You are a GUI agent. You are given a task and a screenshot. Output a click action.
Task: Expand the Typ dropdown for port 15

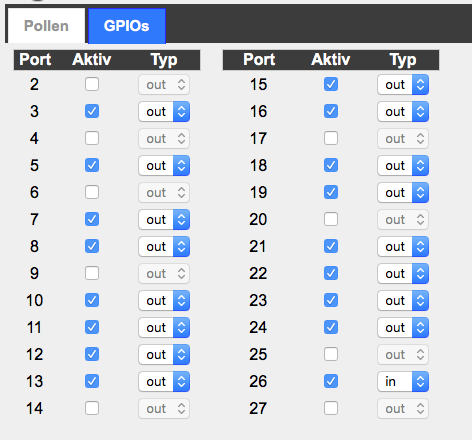pos(403,84)
